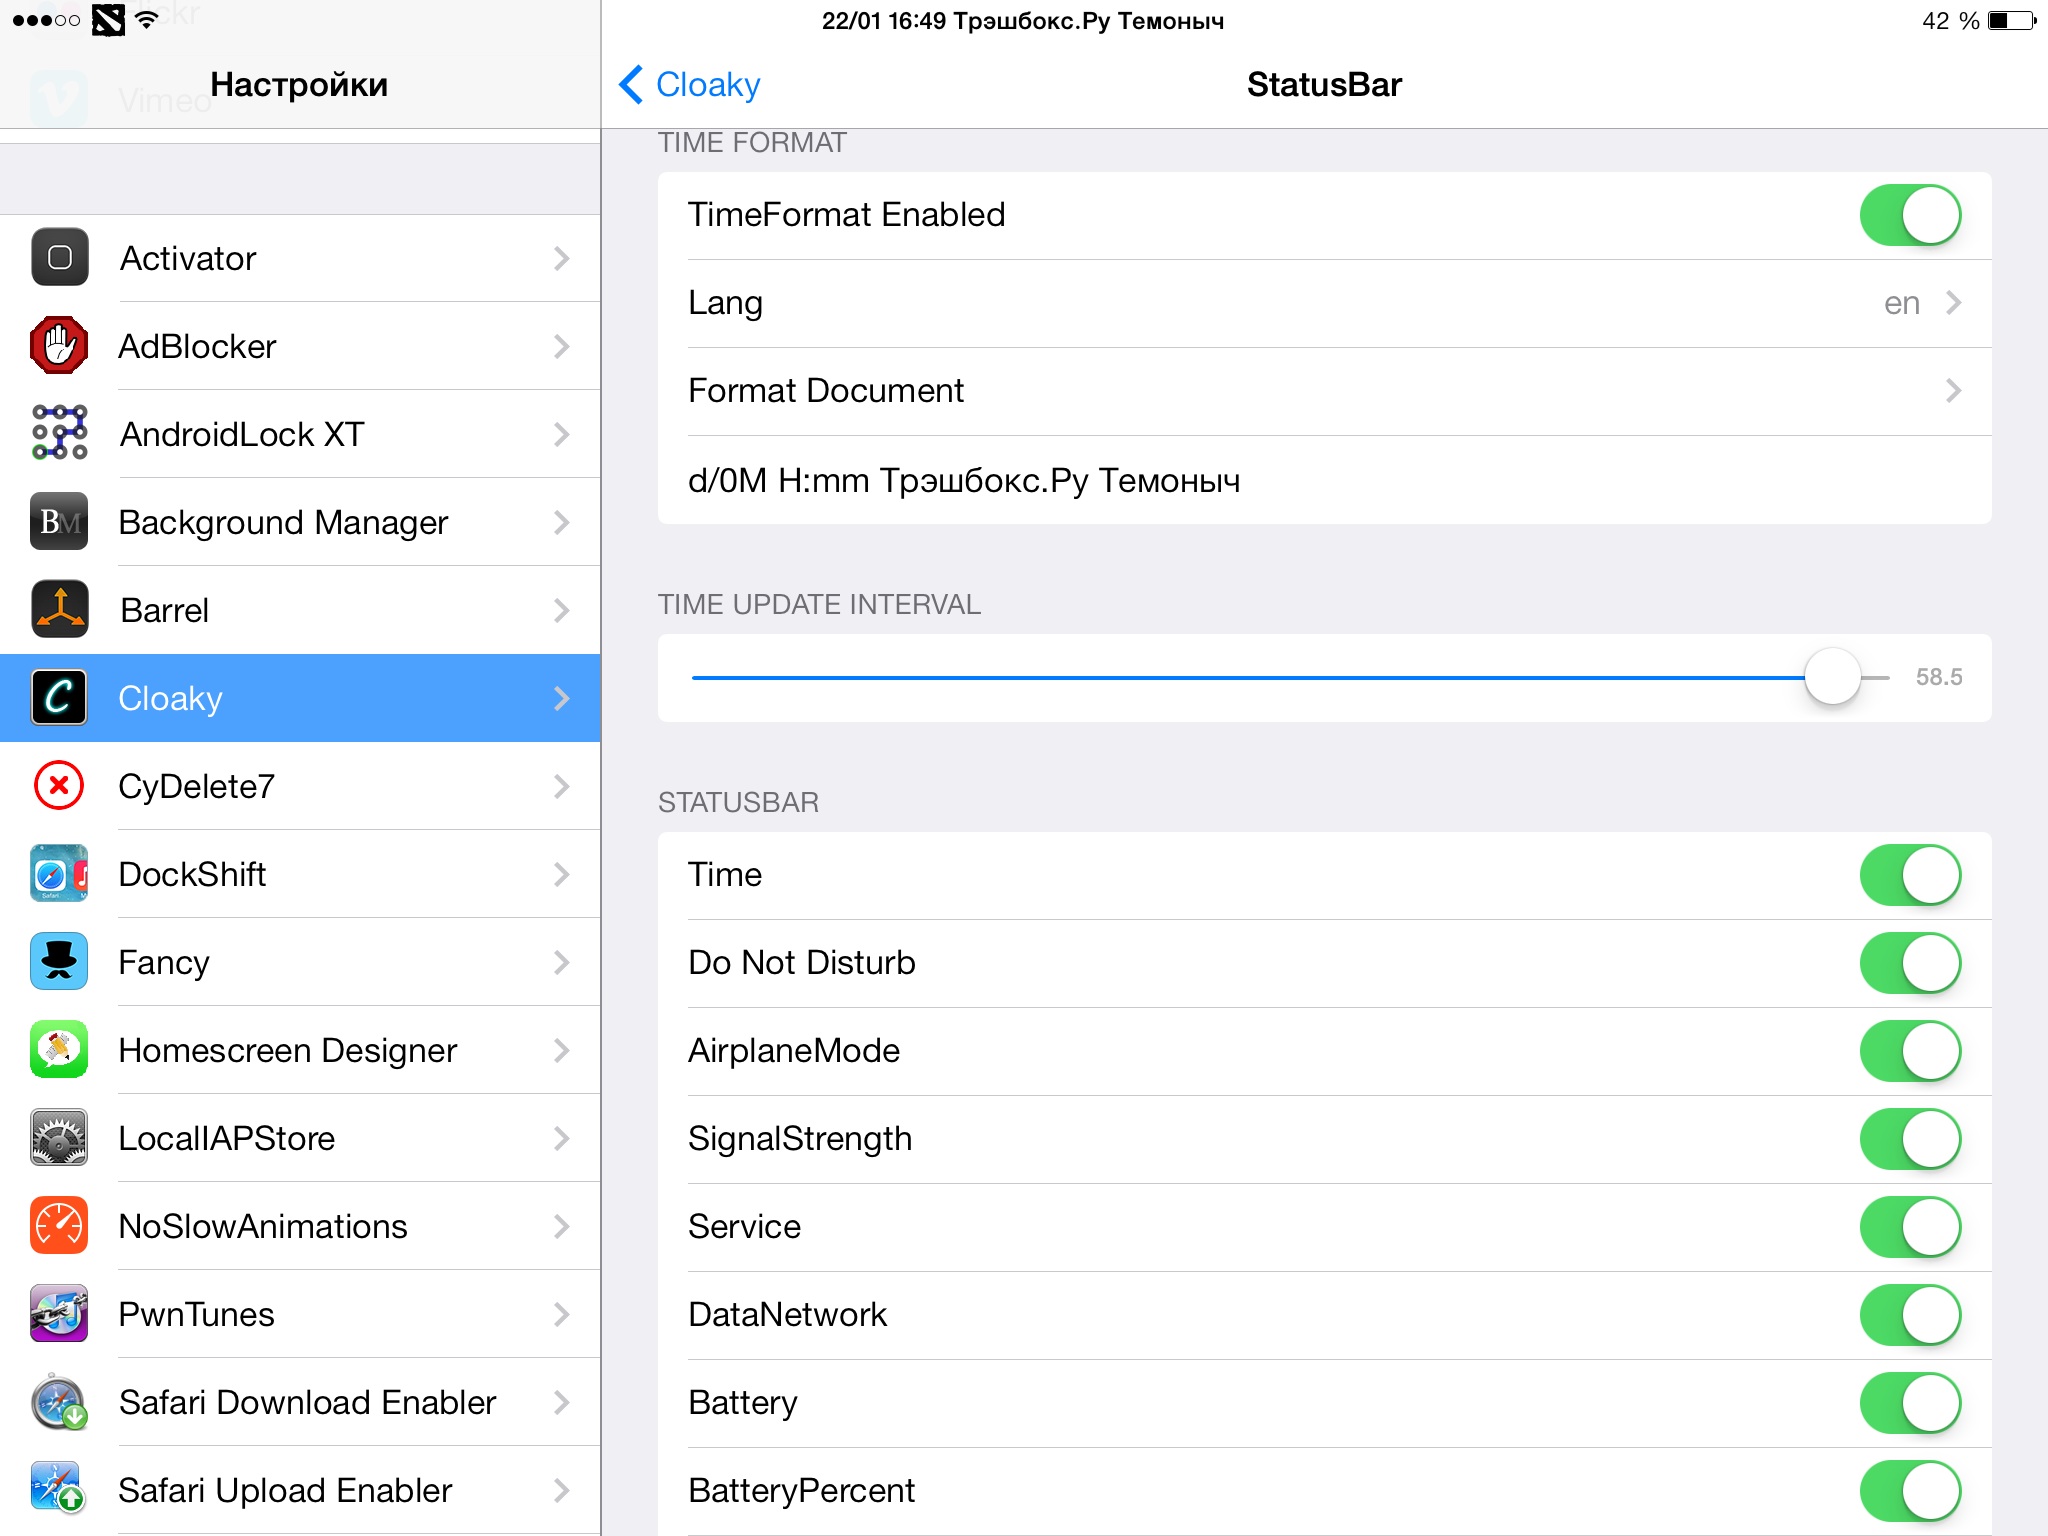The image size is (2048, 1536).
Task: Open Safari Upload Enabler row
Action: [x=300, y=1490]
